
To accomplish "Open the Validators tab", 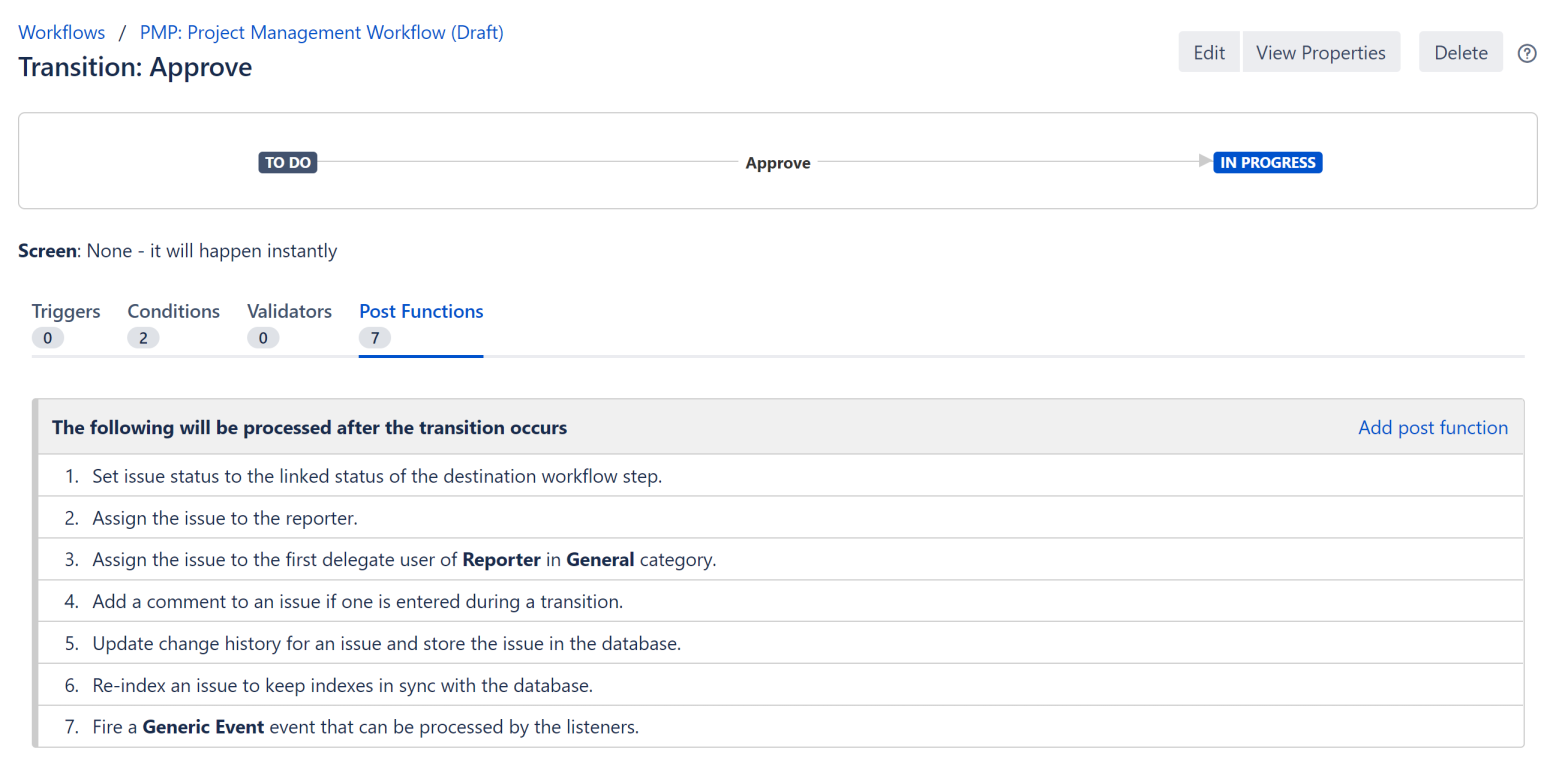I will (x=289, y=312).
